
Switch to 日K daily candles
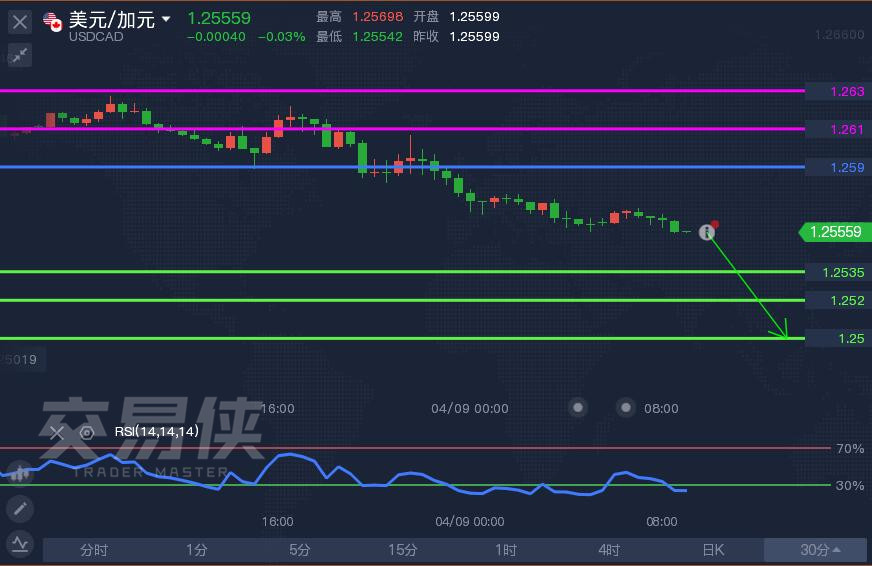coord(712,550)
